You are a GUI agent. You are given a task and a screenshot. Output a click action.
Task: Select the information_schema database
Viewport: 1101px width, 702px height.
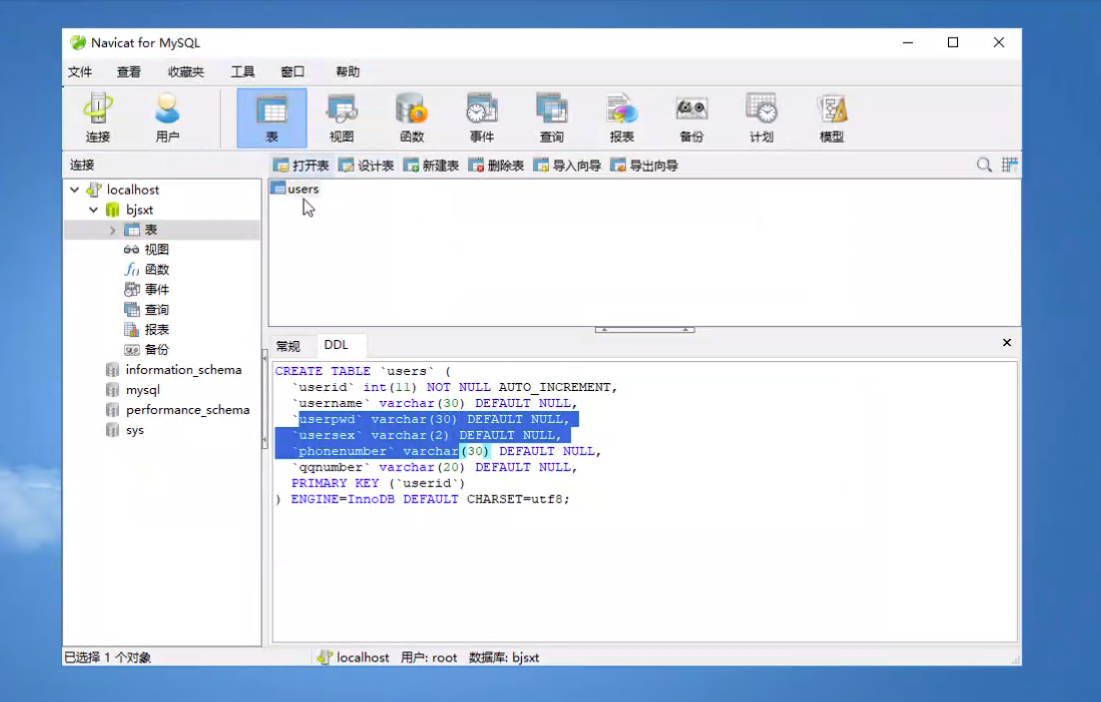[x=183, y=369]
